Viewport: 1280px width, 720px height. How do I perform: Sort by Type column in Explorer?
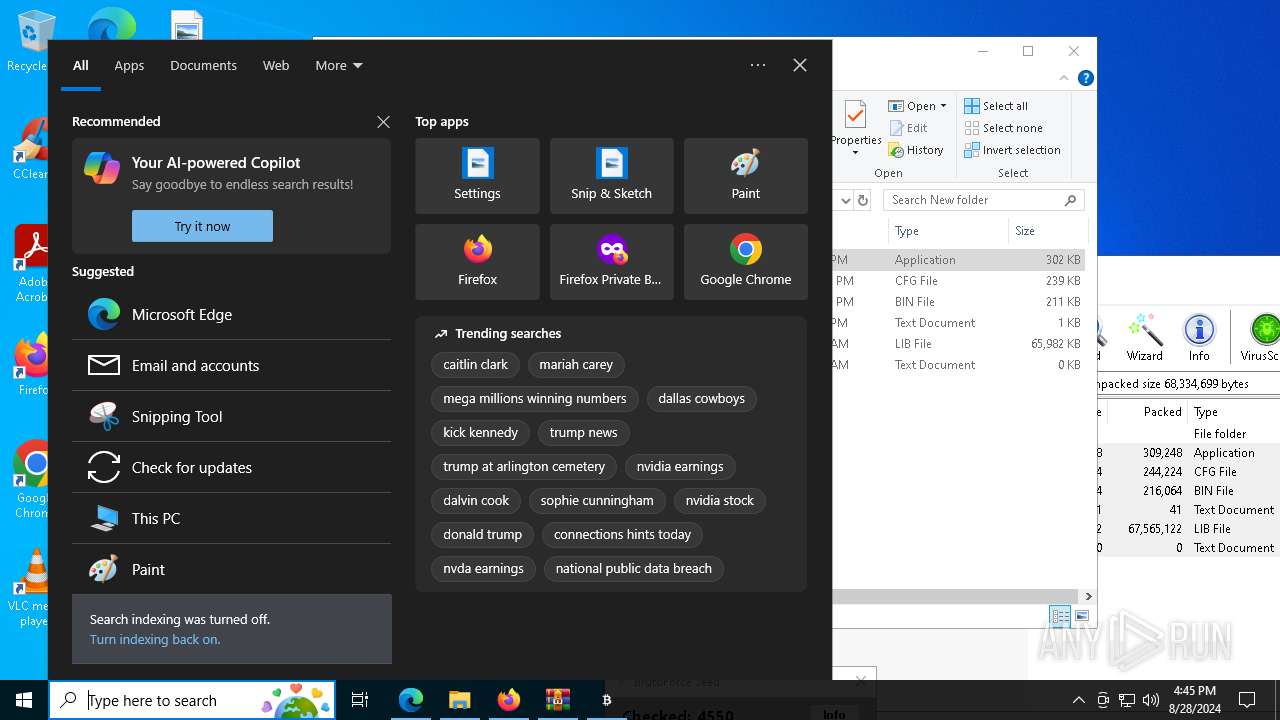tap(948, 231)
